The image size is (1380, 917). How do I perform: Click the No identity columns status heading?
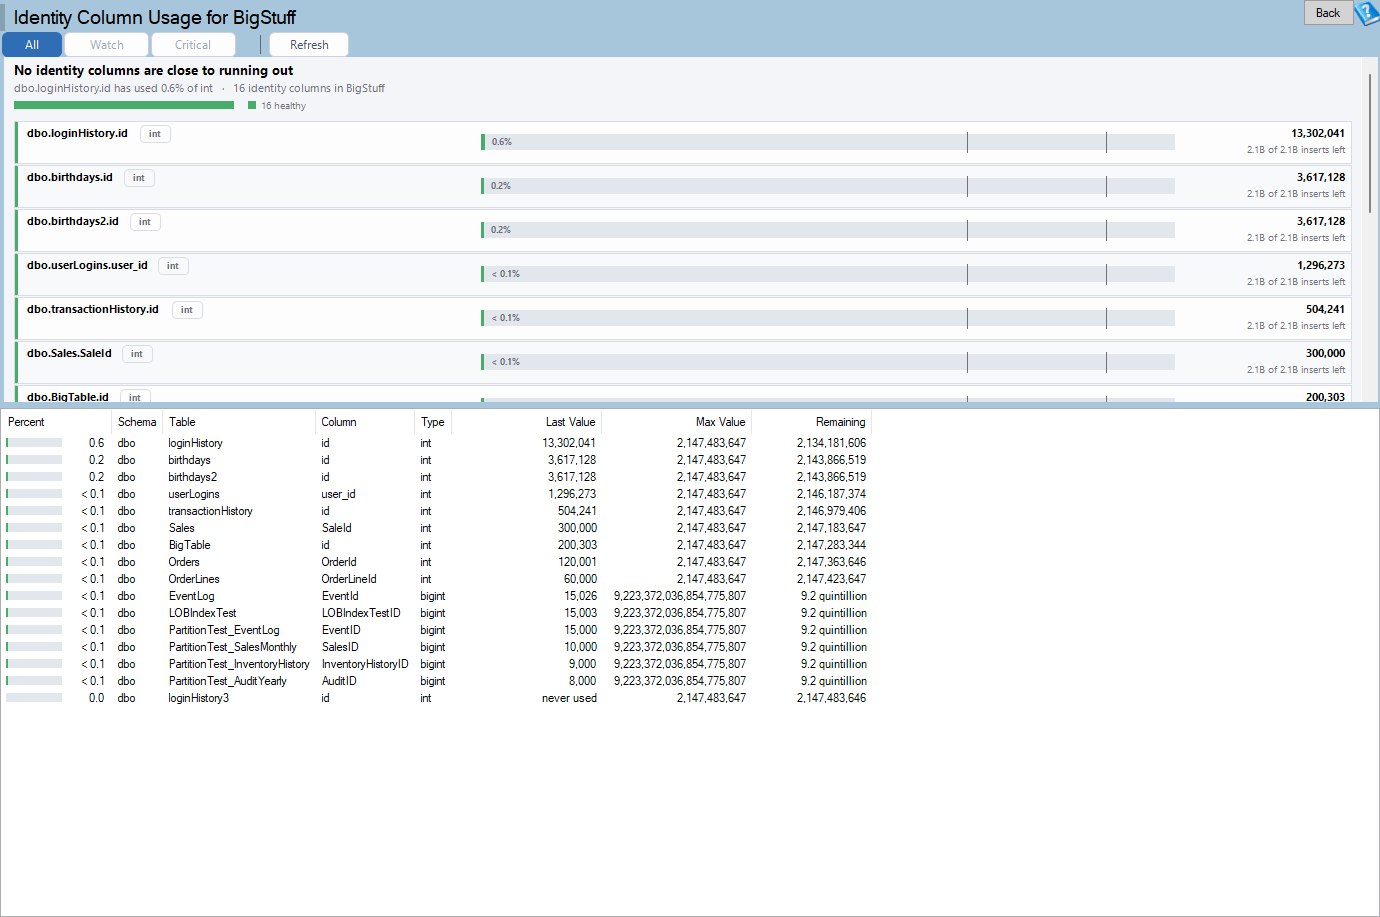154,70
